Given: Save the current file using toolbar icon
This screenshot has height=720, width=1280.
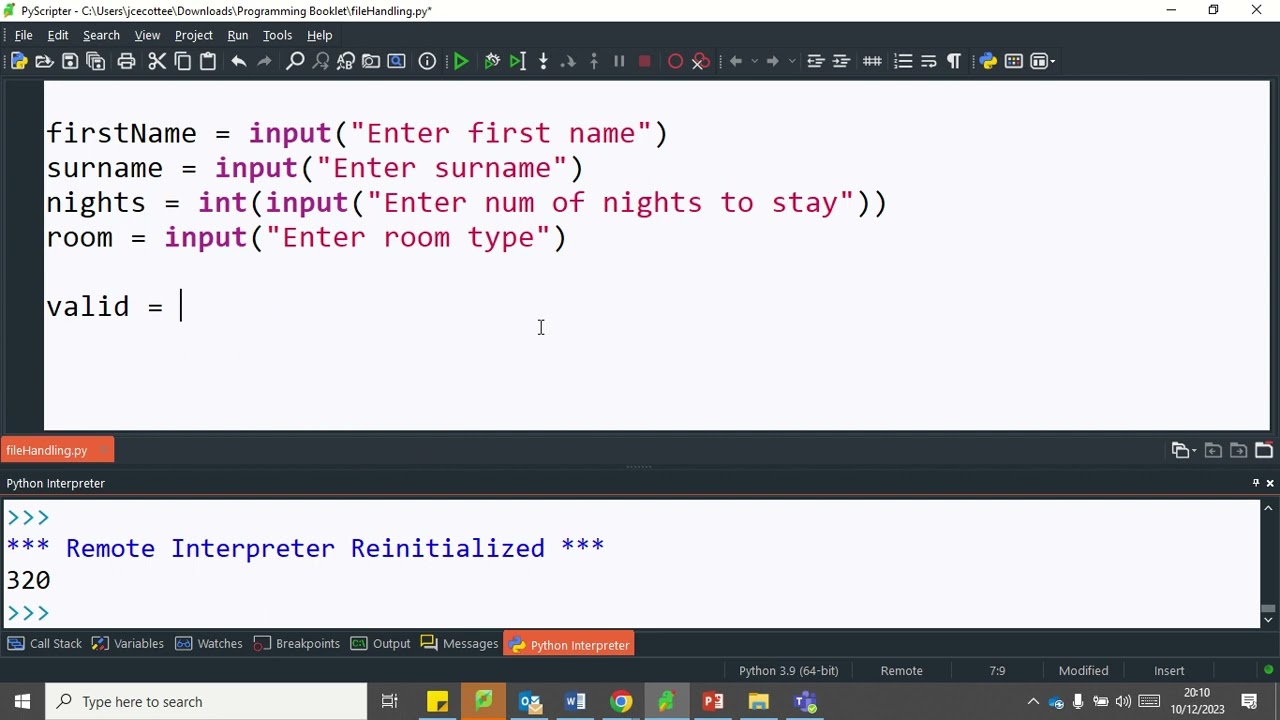Looking at the screenshot, I should (x=70, y=61).
